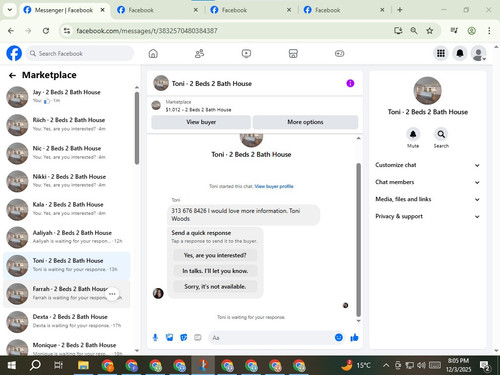The height and width of the screenshot is (375, 500).
Task: Click the browser address bar URL
Action: click(147, 31)
